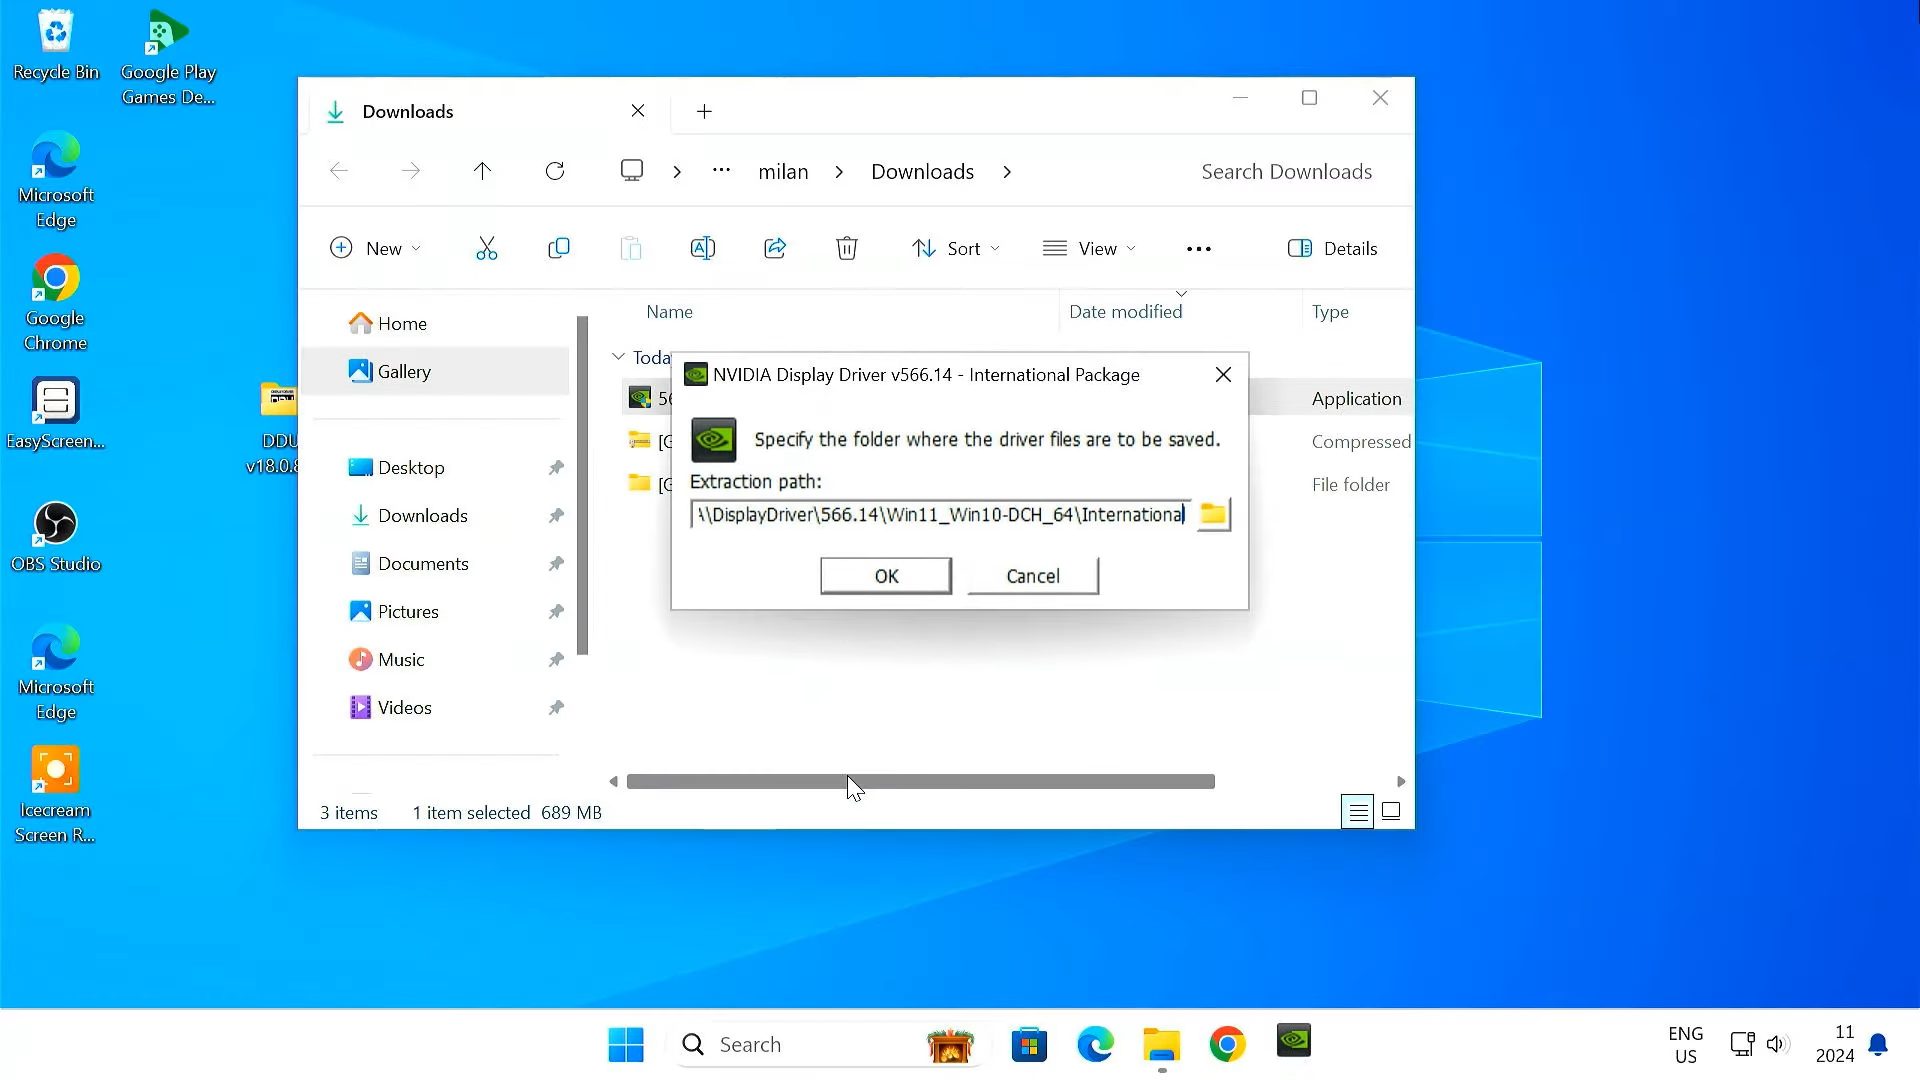Open the Sort dropdown menu

click(x=956, y=248)
